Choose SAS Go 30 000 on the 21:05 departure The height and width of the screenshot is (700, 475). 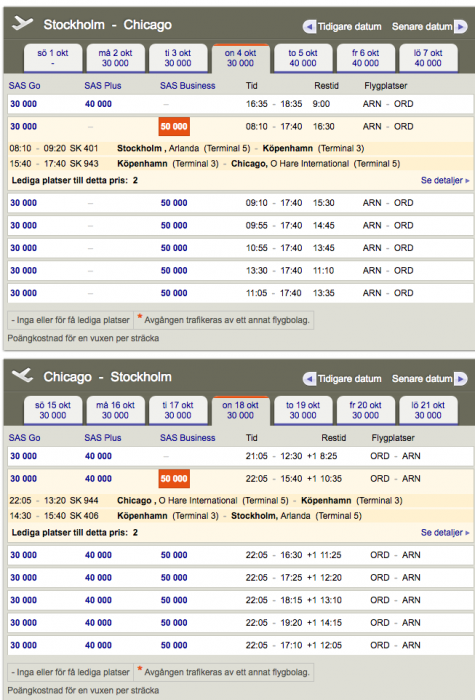(x=24, y=456)
